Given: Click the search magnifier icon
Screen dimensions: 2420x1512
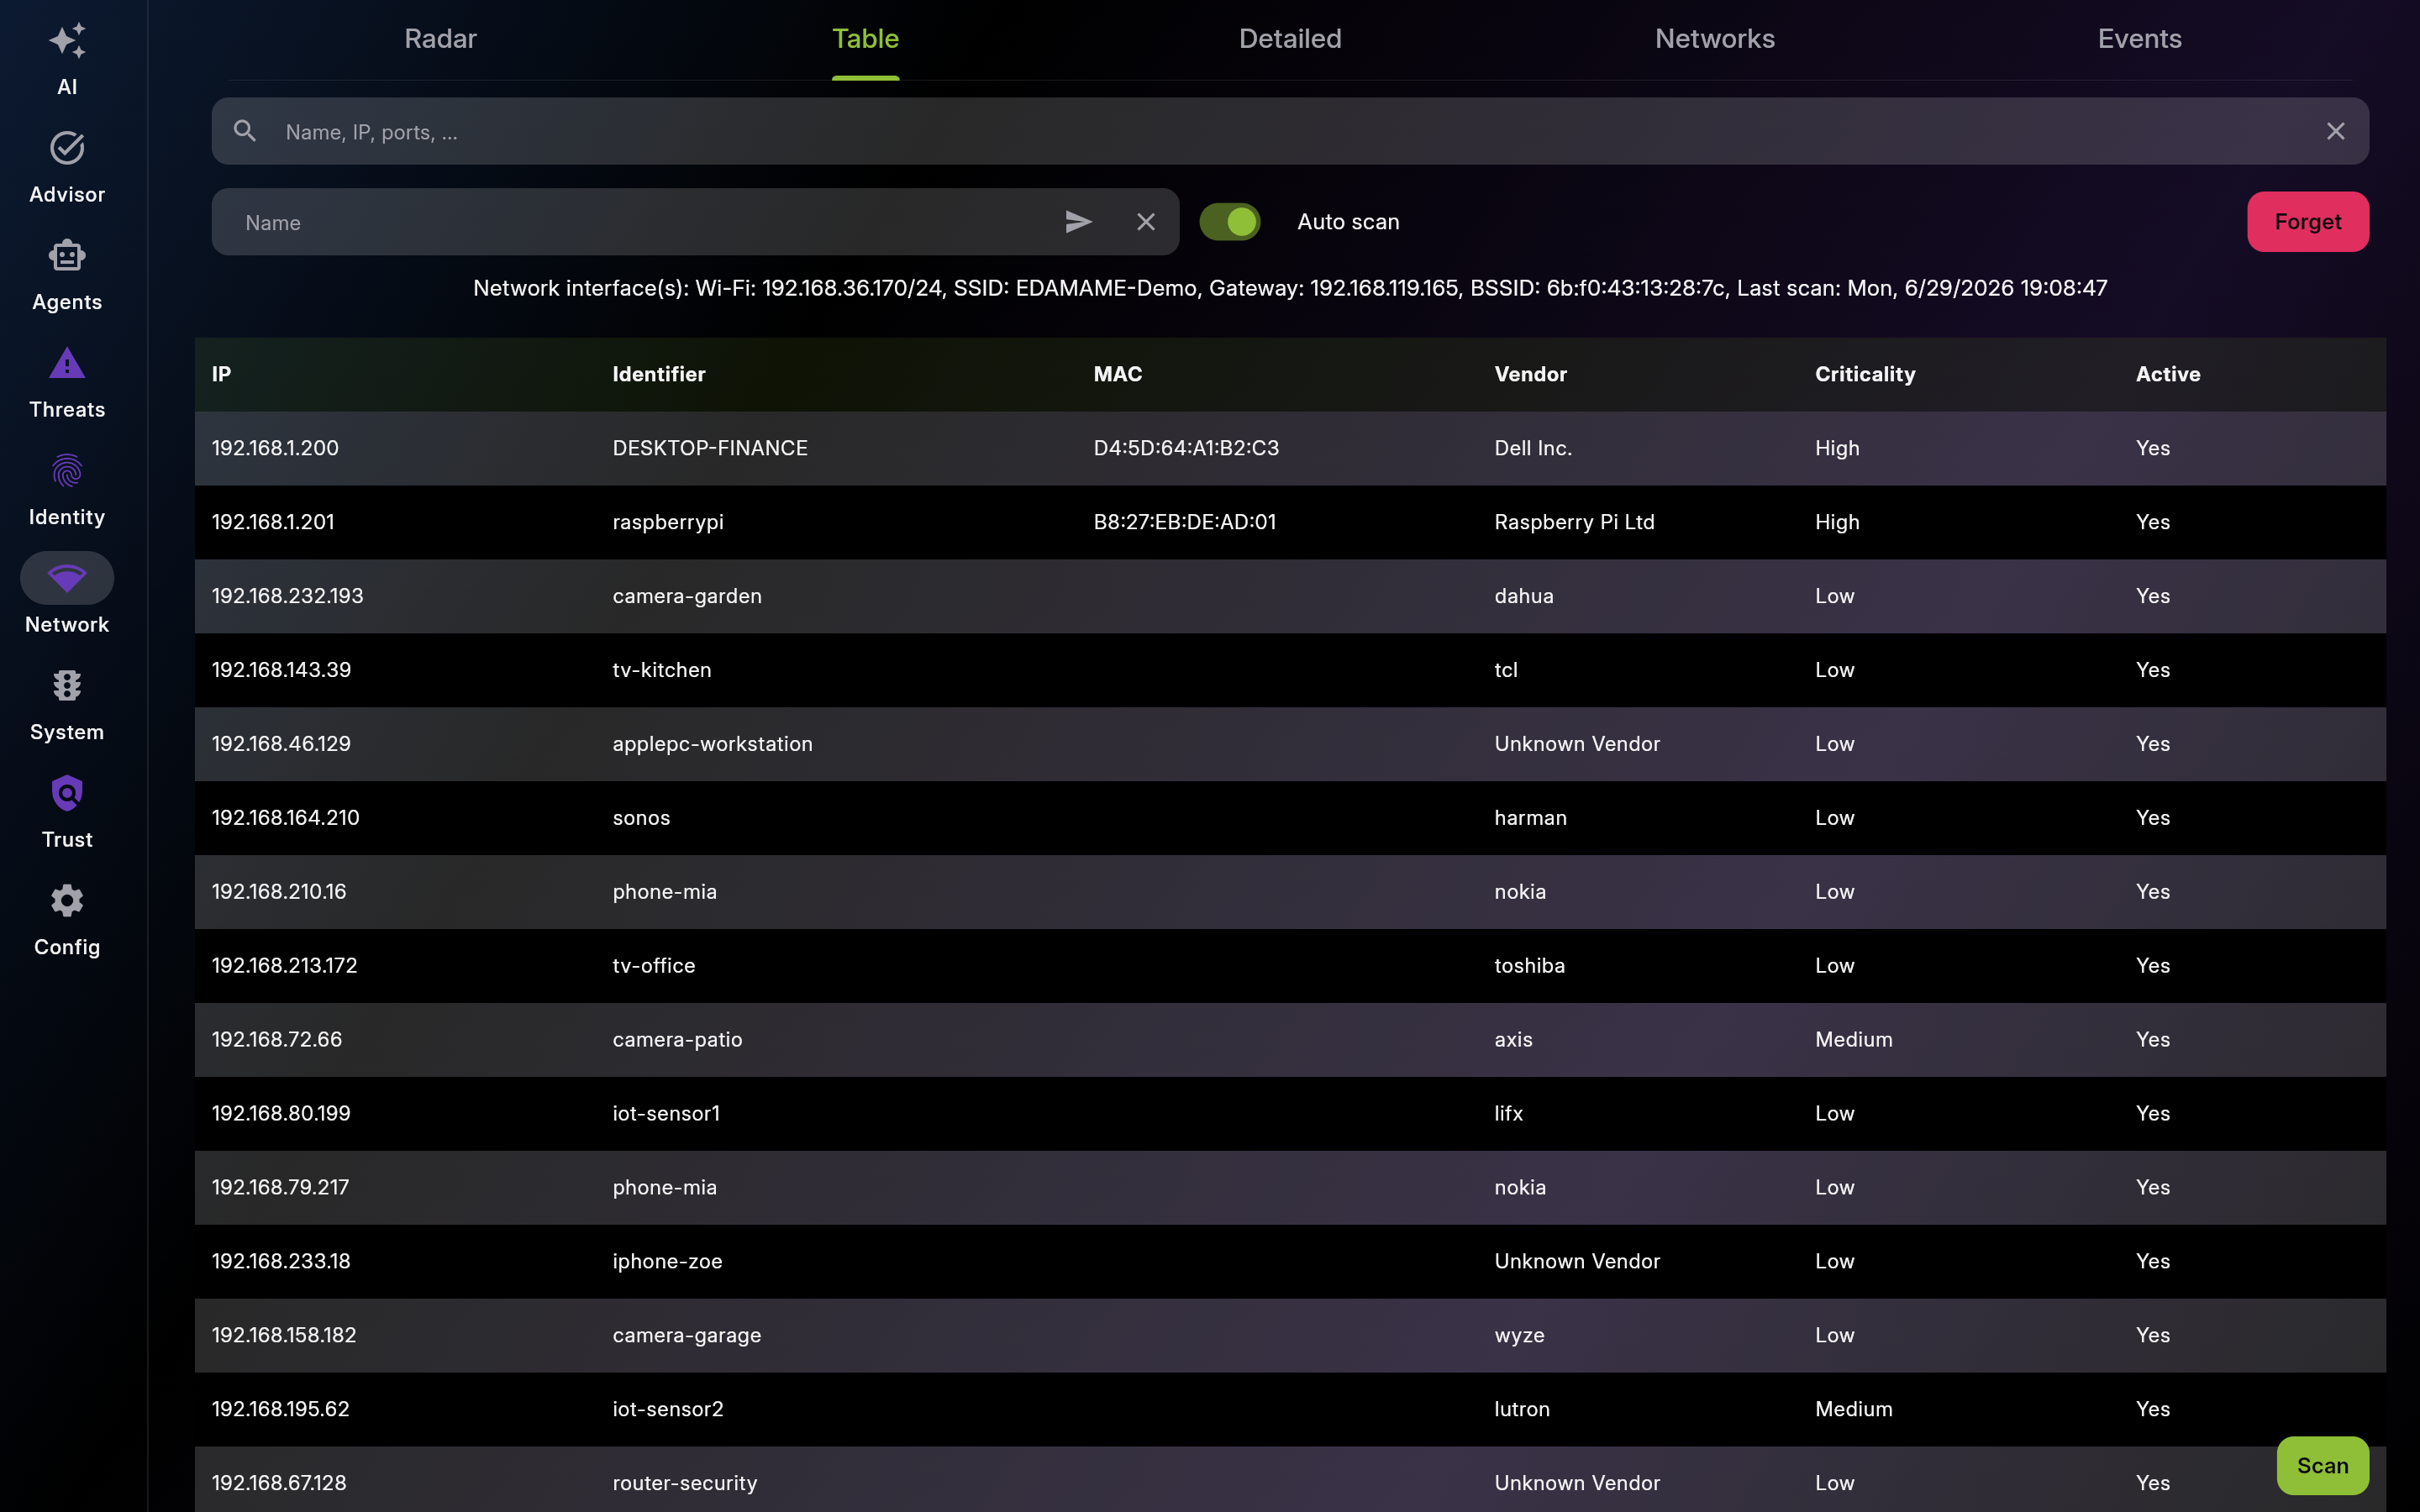Looking at the screenshot, I should [x=245, y=131].
